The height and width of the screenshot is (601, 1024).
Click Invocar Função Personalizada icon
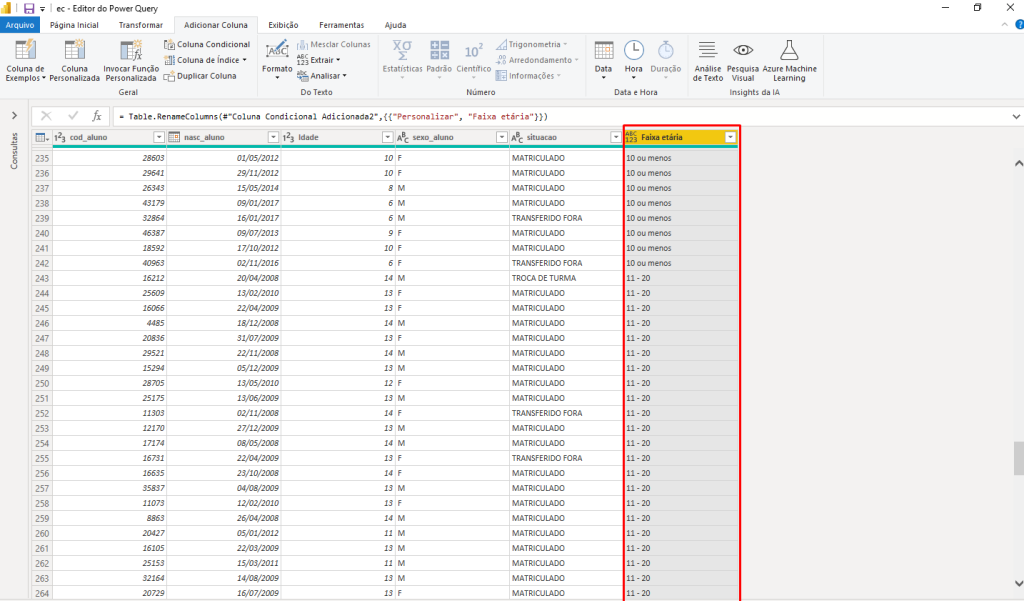click(x=131, y=51)
